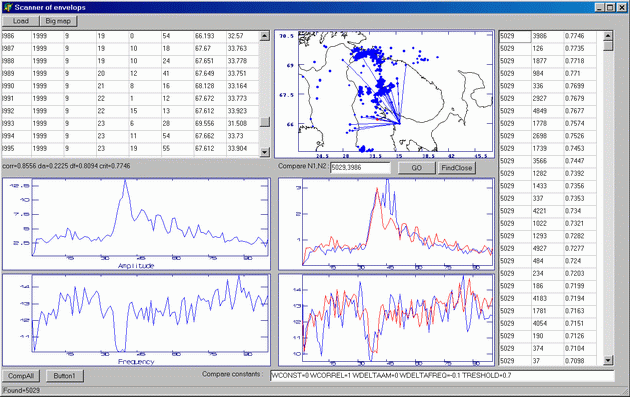630x397 pixels.
Task: Click the corr=0.8556 statistics label
Action: [66, 166]
